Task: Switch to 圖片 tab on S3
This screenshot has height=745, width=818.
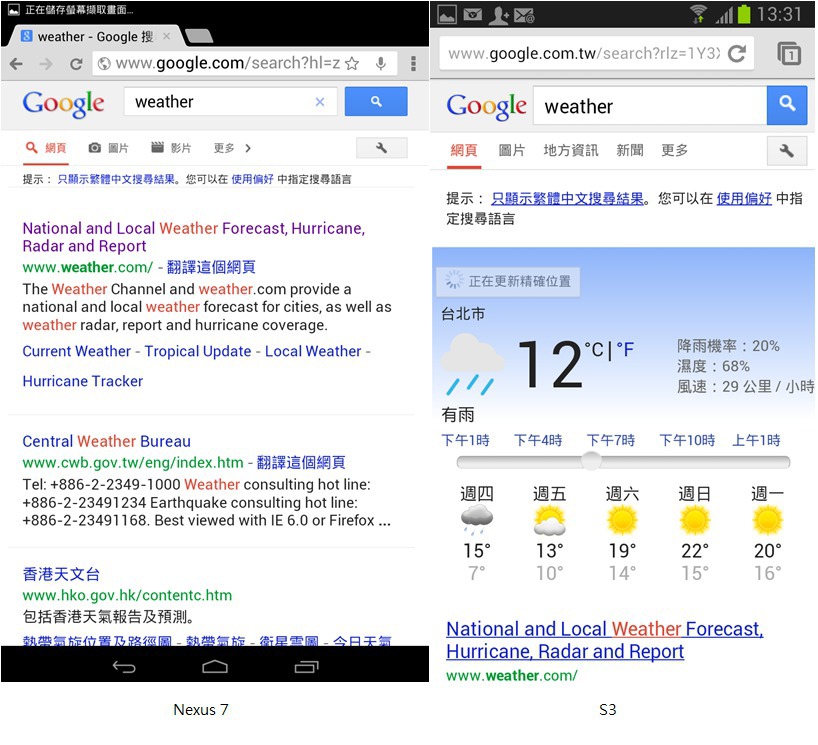Action: (x=512, y=150)
